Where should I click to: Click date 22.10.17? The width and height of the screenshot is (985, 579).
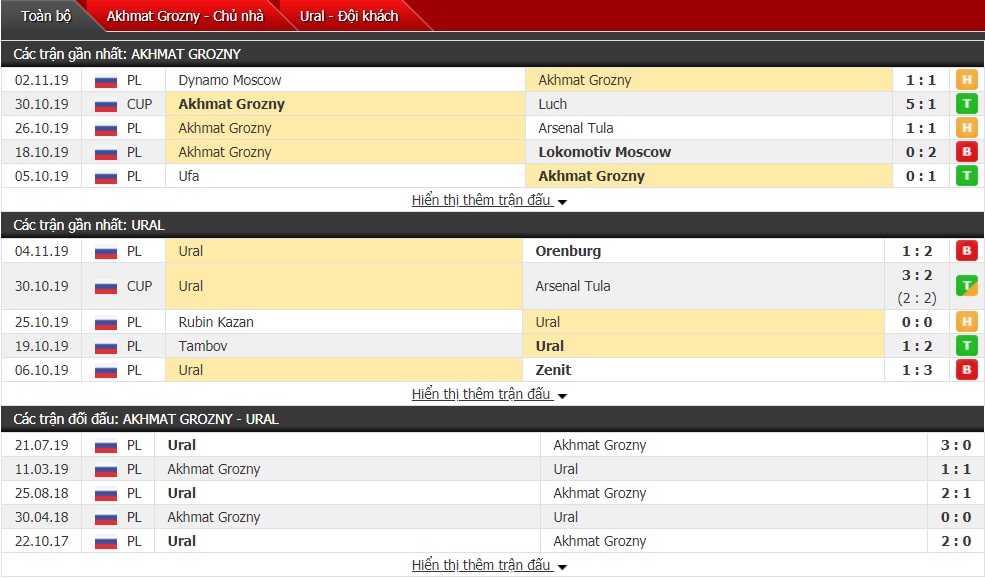pyautogui.click(x=41, y=541)
